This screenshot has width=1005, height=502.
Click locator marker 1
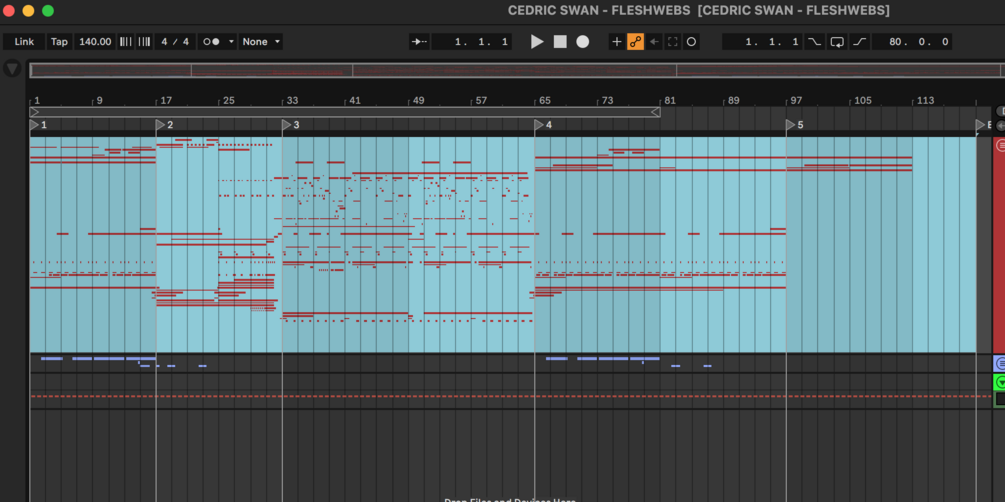35,124
